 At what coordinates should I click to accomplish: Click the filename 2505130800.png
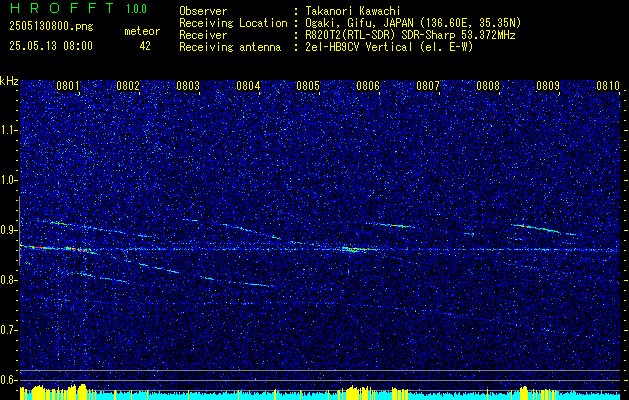click(51, 27)
